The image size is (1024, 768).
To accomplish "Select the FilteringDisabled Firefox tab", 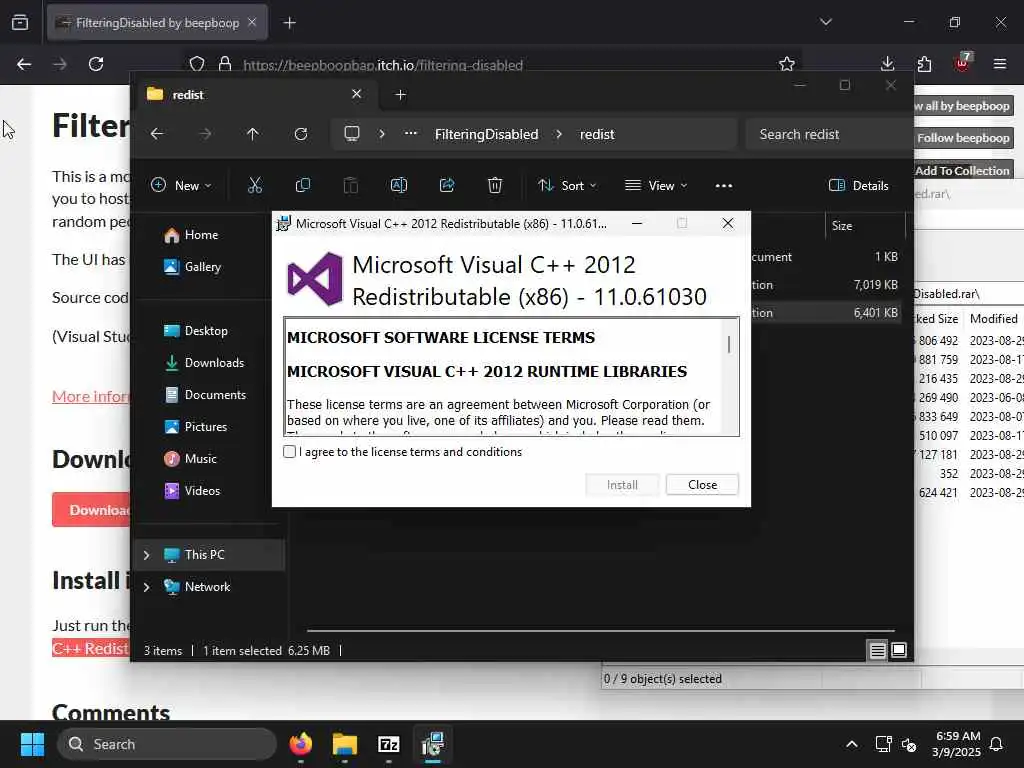I will click(x=157, y=23).
